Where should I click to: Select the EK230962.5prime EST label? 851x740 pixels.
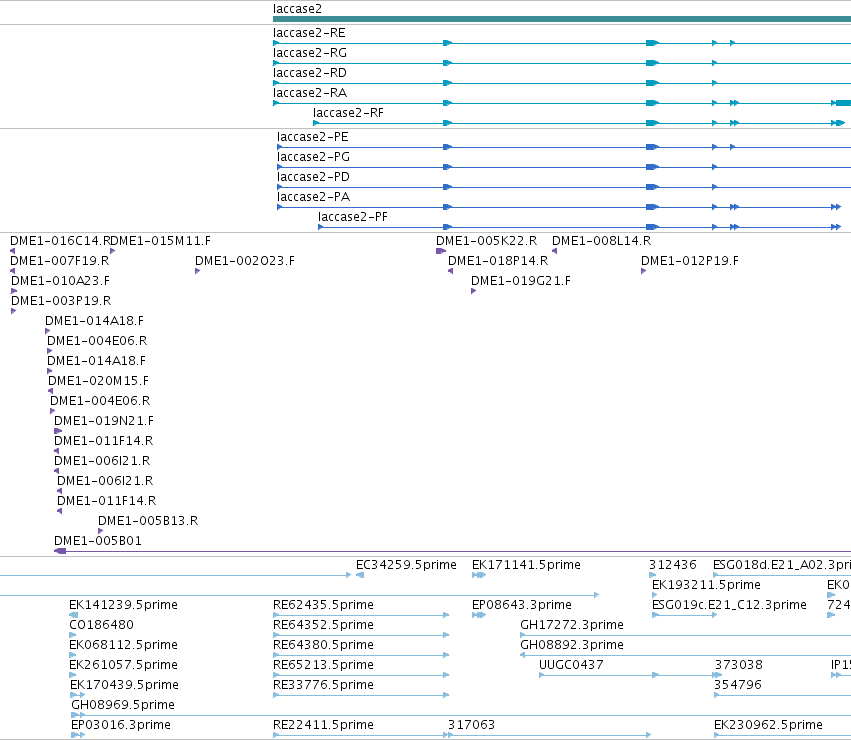pyautogui.click(x=768, y=726)
